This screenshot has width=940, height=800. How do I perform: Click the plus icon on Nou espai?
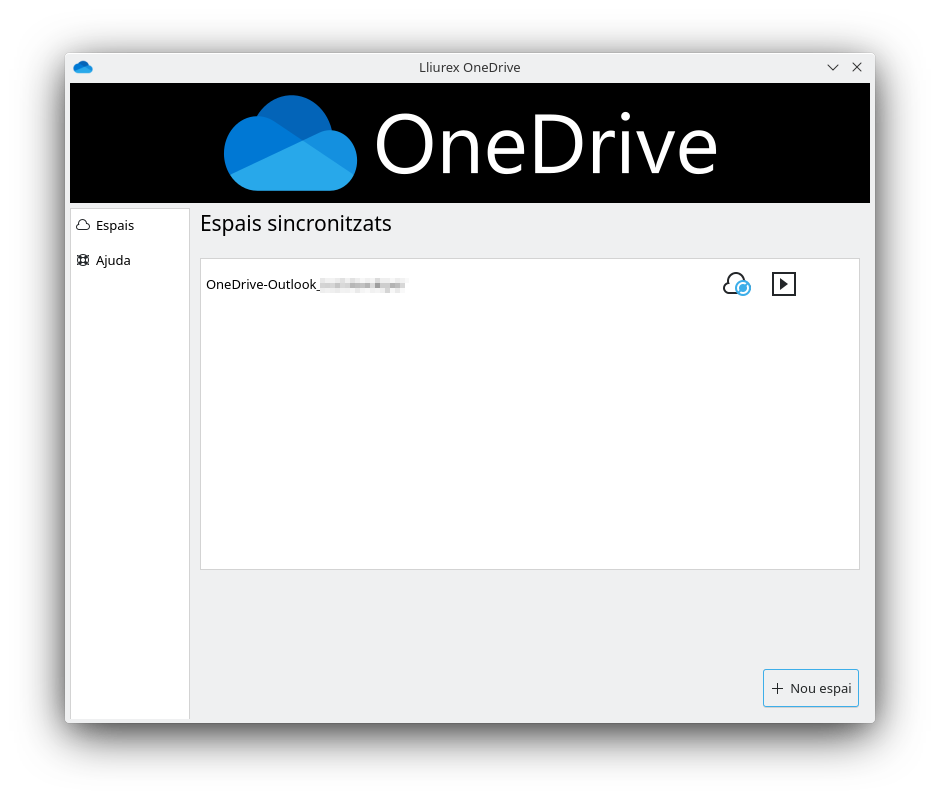[x=777, y=688]
